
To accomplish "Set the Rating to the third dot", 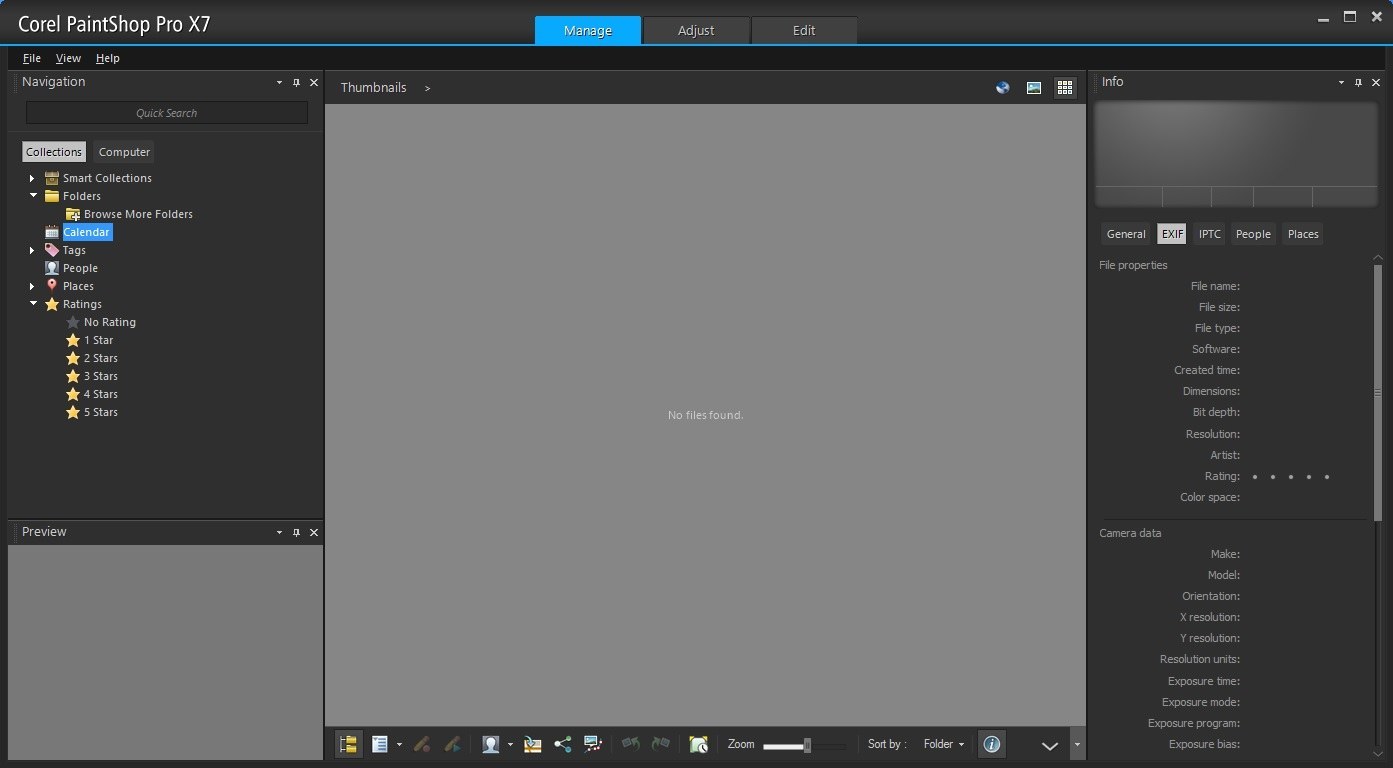I will click(1291, 477).
